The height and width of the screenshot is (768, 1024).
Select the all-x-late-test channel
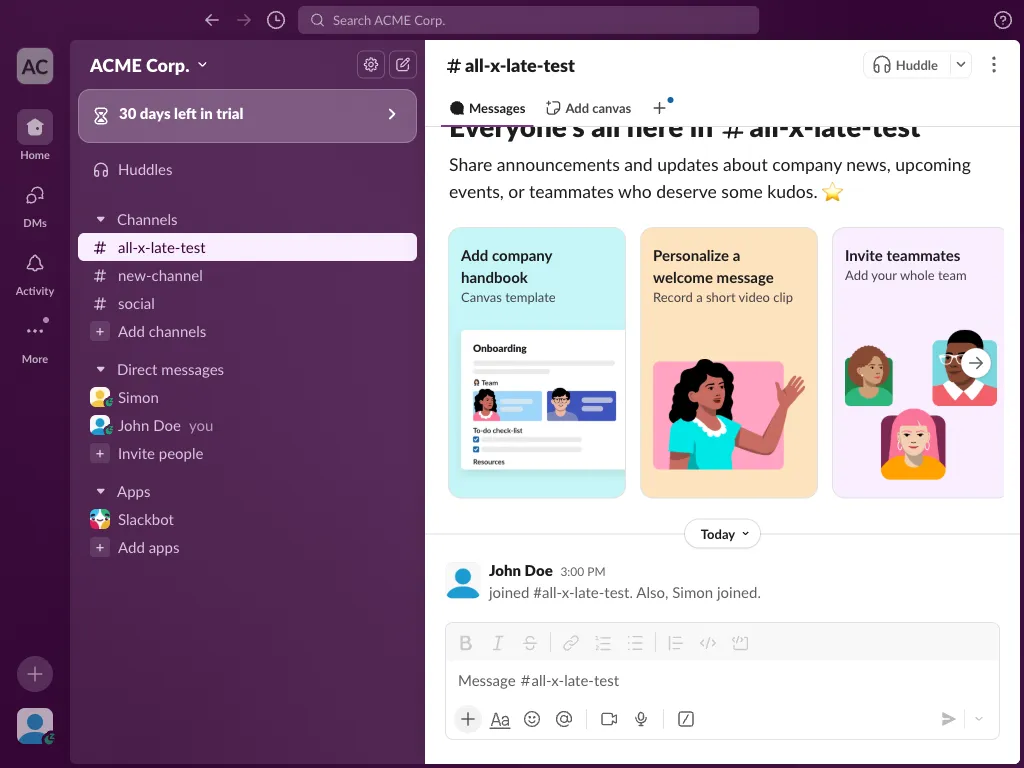(248, 248)
